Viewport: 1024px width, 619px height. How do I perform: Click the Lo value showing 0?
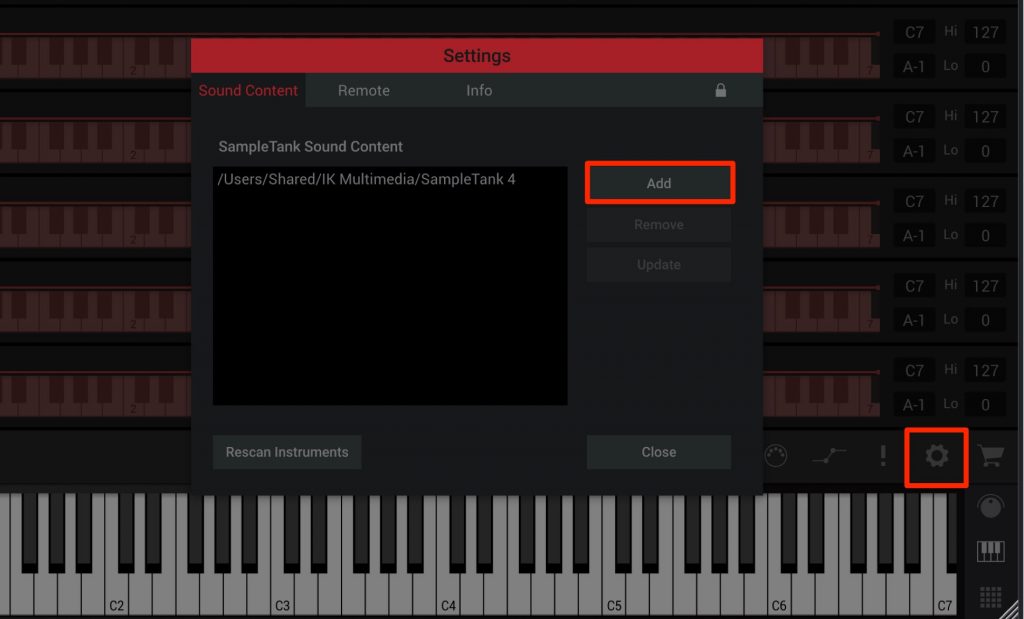coord(985,66)
